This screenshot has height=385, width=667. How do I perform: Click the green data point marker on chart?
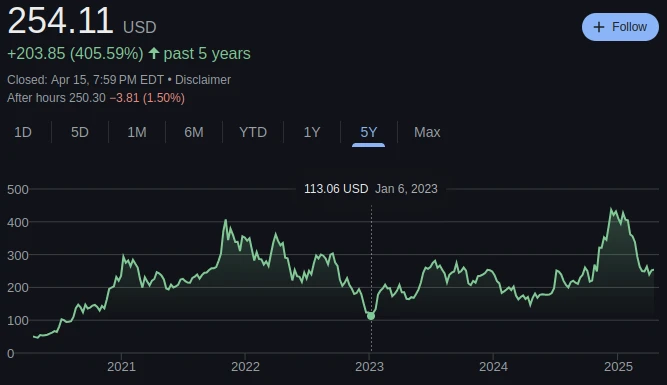click(371, 316)
